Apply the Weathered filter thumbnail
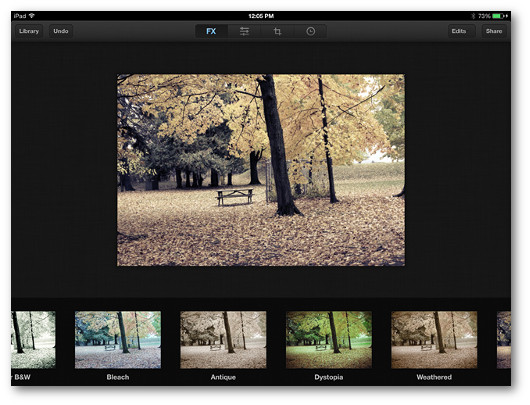 tap(434, 340)
